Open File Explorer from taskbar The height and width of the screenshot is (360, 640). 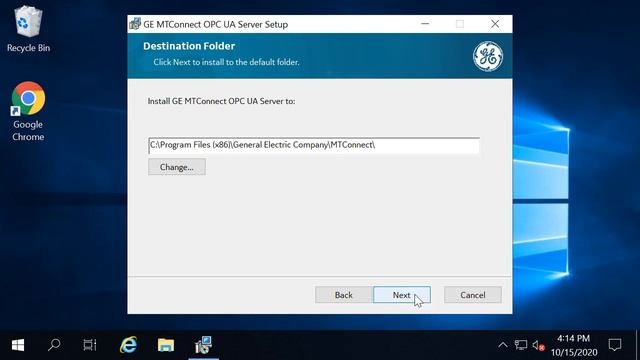pyautogui.click(x=166, y=345)
